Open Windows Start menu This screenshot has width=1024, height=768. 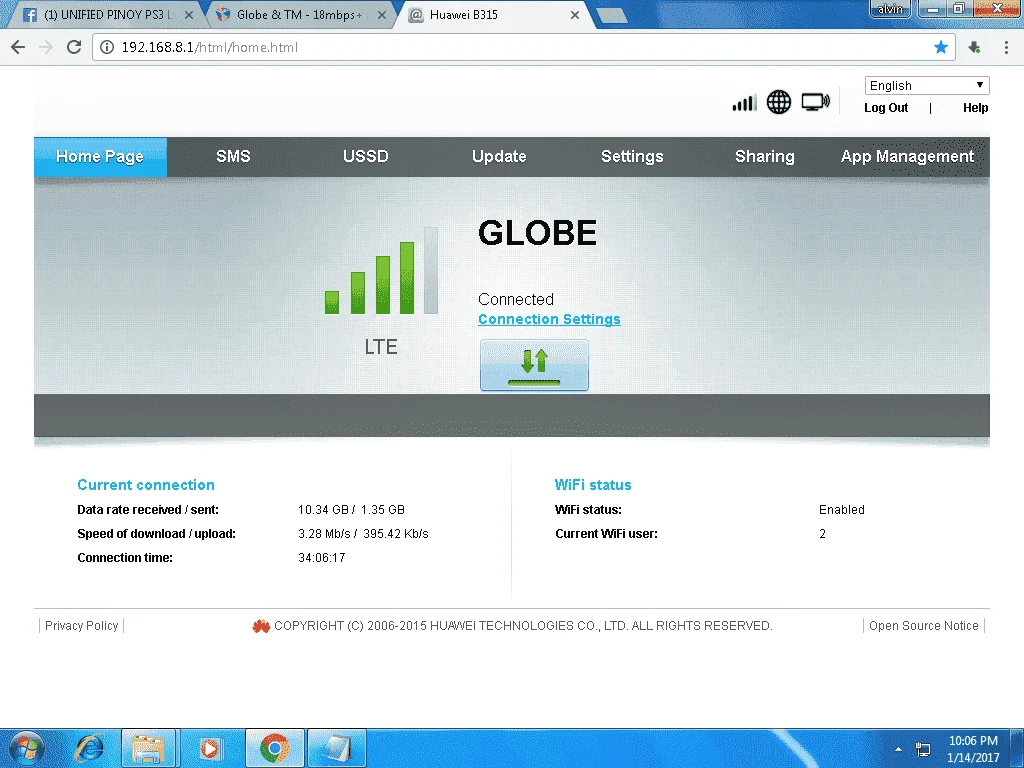coord(26,748)
